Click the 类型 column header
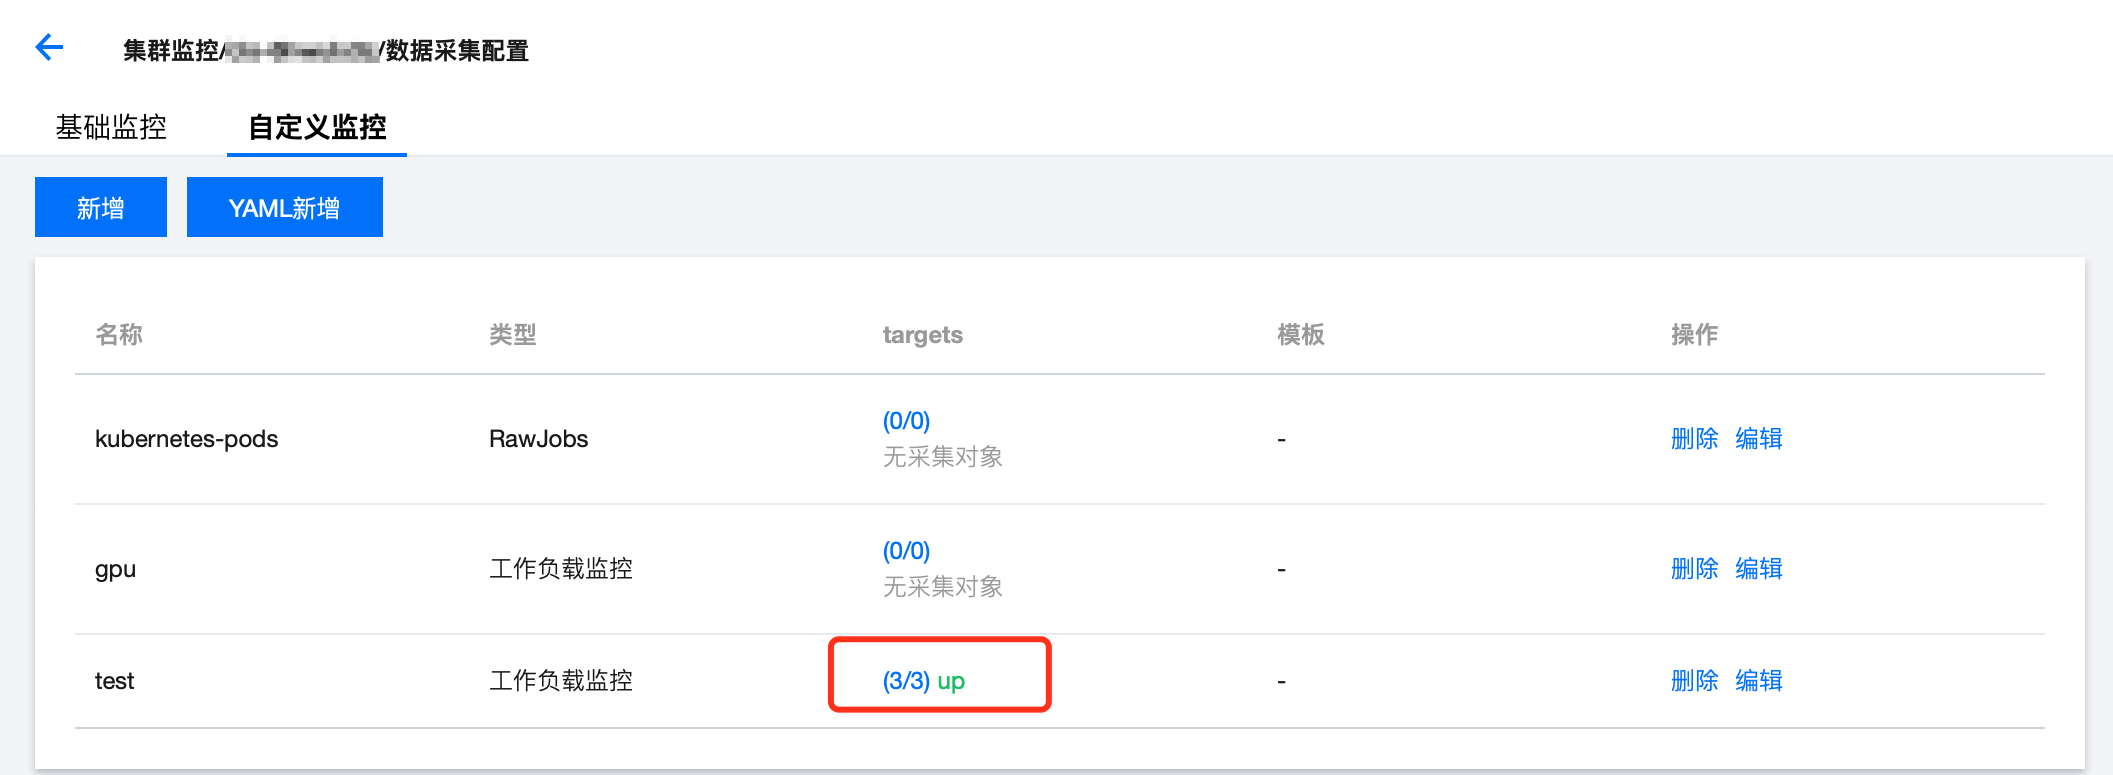Viewport: 2113px width, 775px height. coord(513,335)
